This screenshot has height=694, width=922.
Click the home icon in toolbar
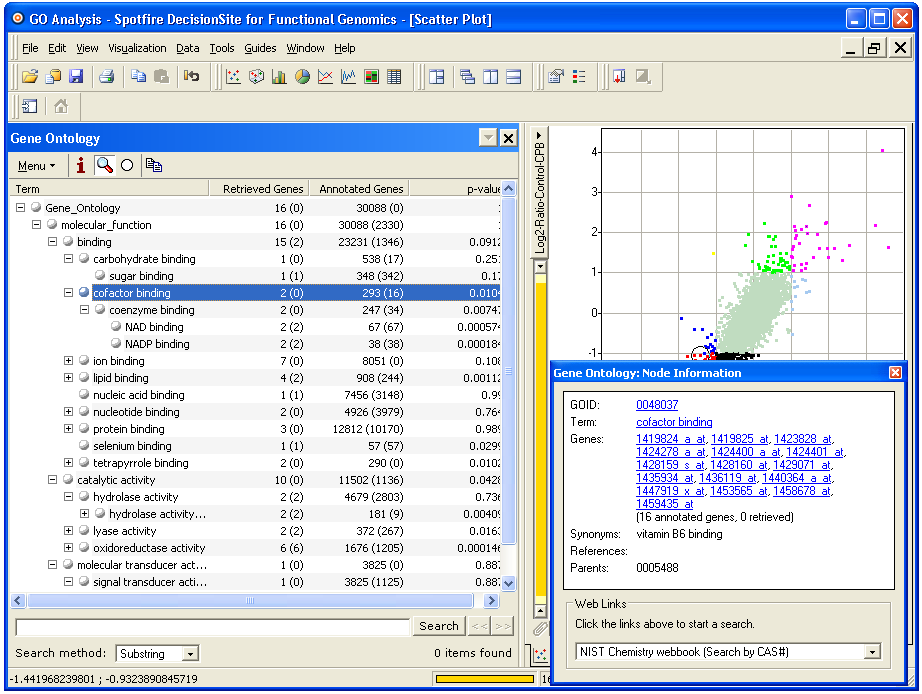pyautogui.click(x=61, y=107)
